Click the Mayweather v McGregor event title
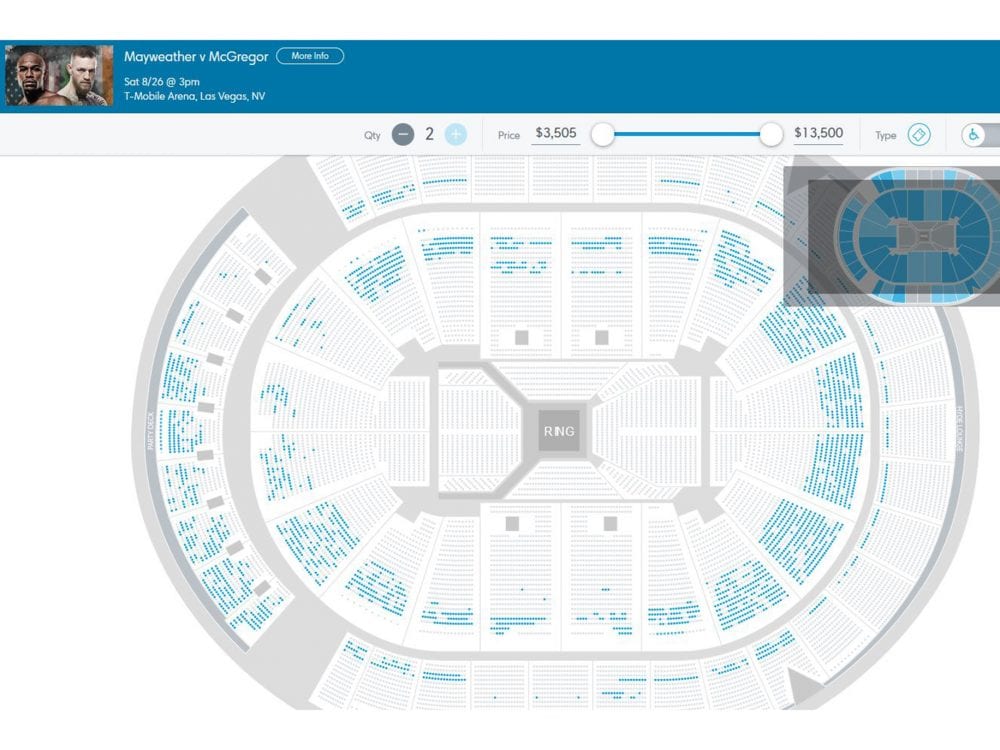This screenshot has height=750, width=1000. 196,57
